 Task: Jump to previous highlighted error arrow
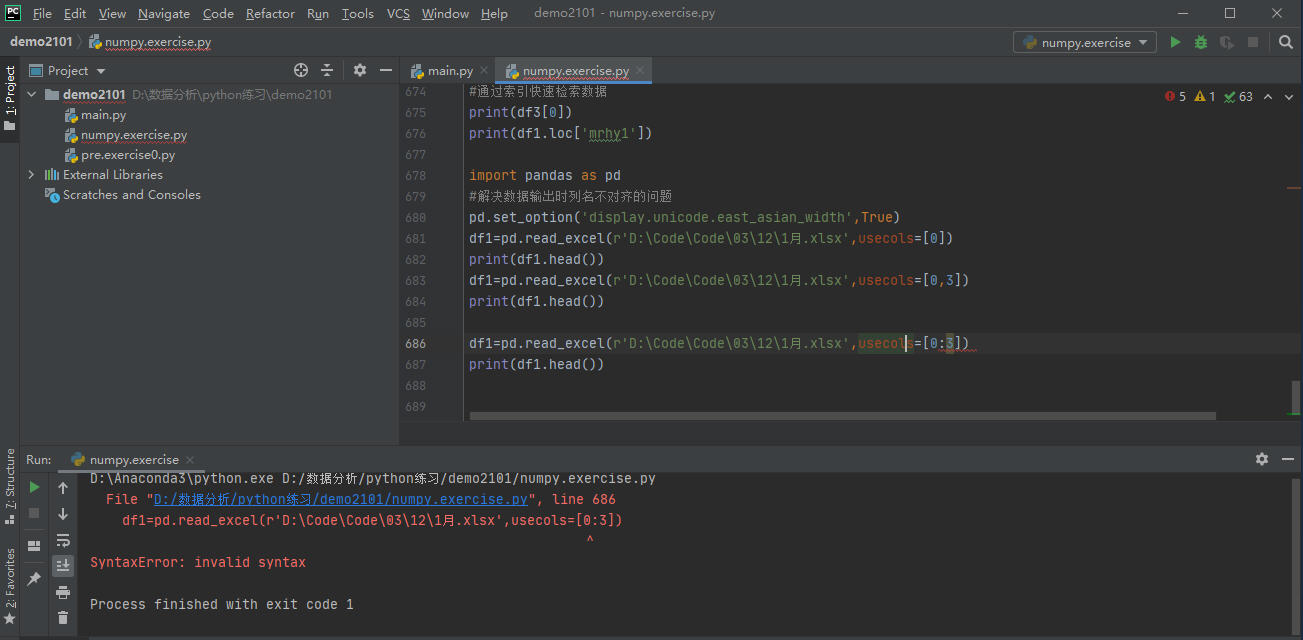click(x=1268, y=97)
